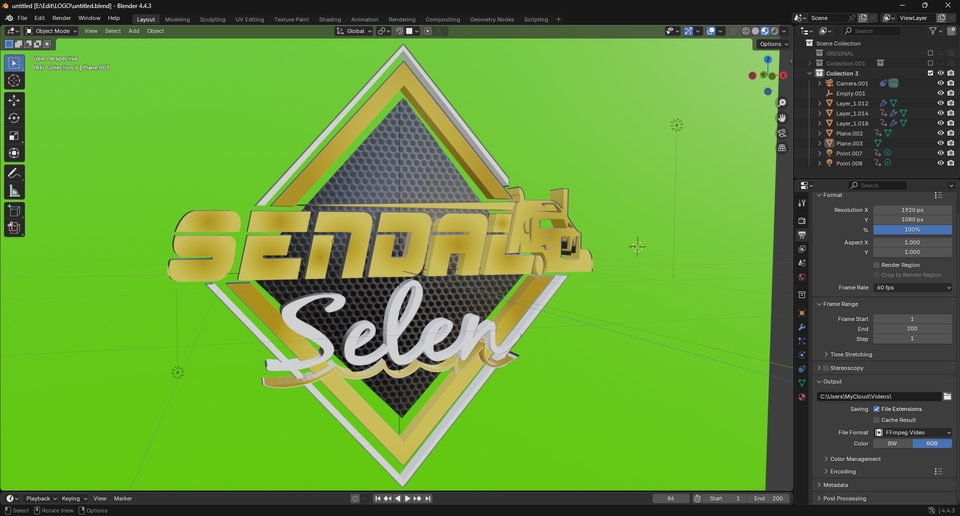960x516 pixels.
Task: Pick the Scale tool
Action: 14,136
